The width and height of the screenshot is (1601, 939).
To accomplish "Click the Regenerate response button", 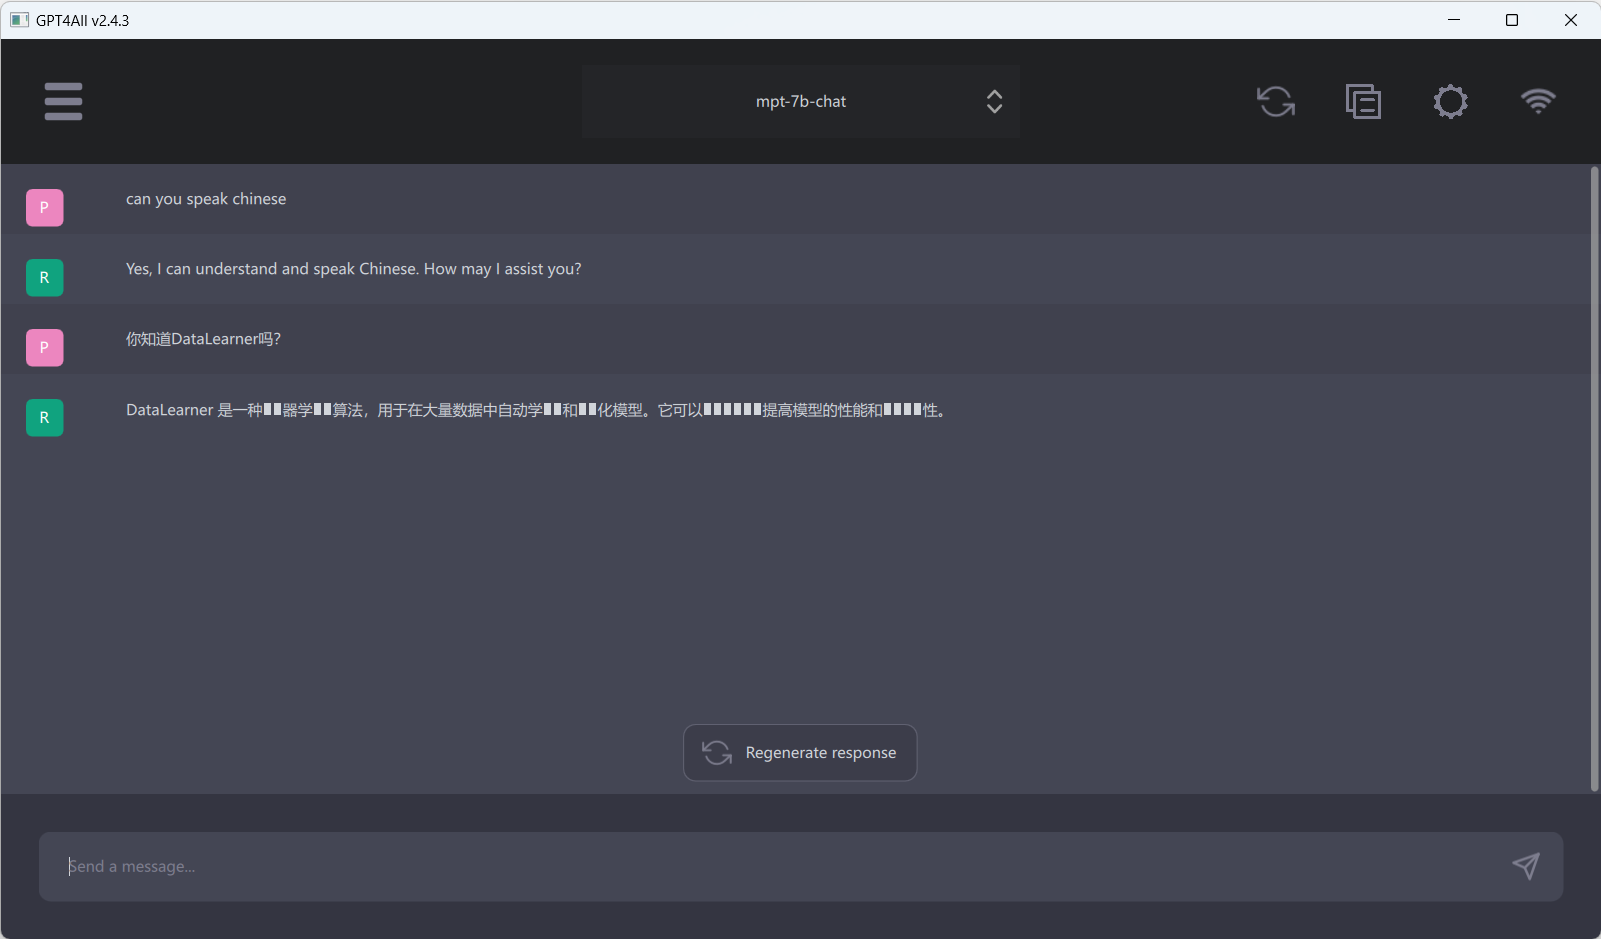I will pyautogui.click(x=800, y=752).
